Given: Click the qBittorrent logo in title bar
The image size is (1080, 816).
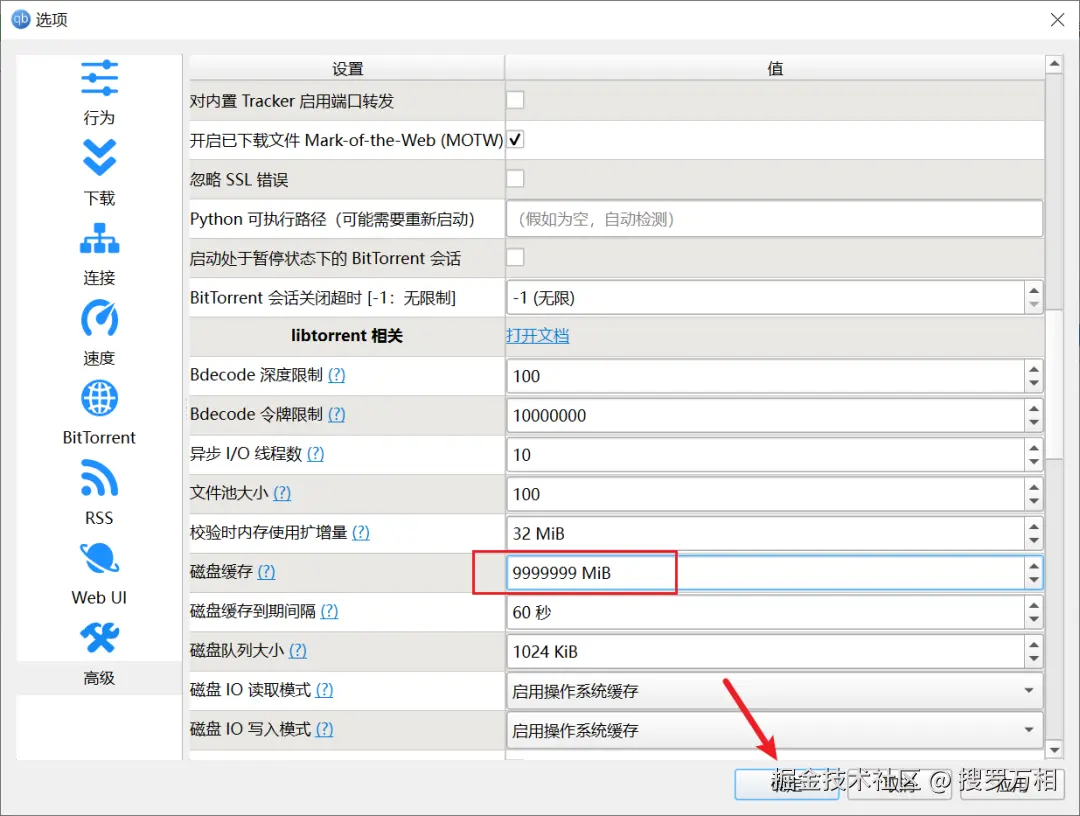Looking at the screenshot, I should pyautogui.click(x=21, y=19).
